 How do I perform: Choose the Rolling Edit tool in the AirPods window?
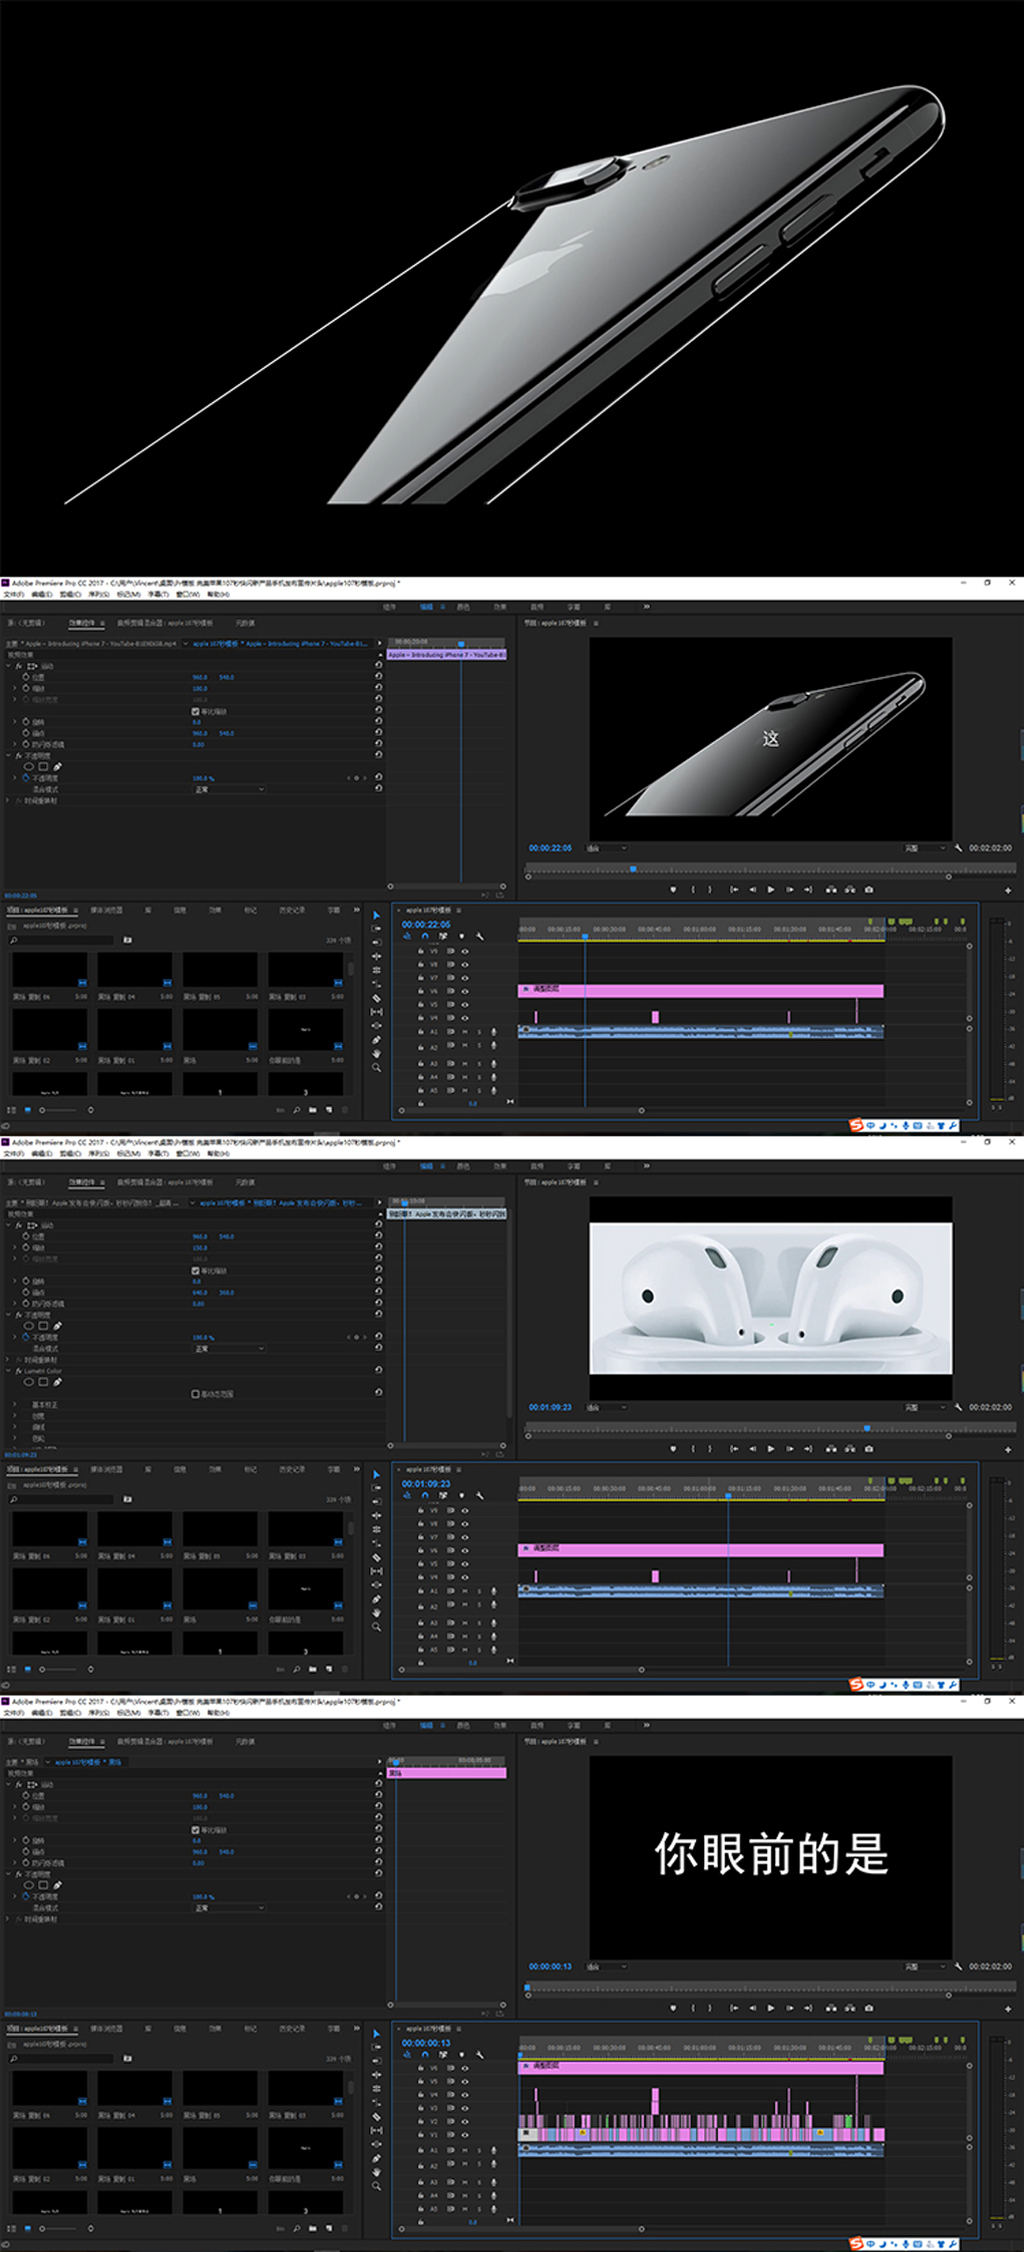point(376,1529)
